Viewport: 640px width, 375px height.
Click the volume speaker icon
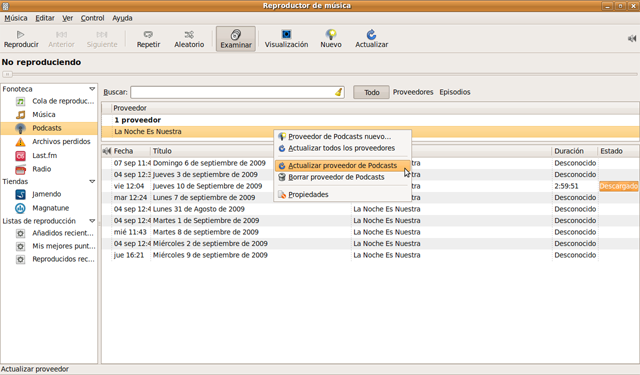(x=632, y=38)
